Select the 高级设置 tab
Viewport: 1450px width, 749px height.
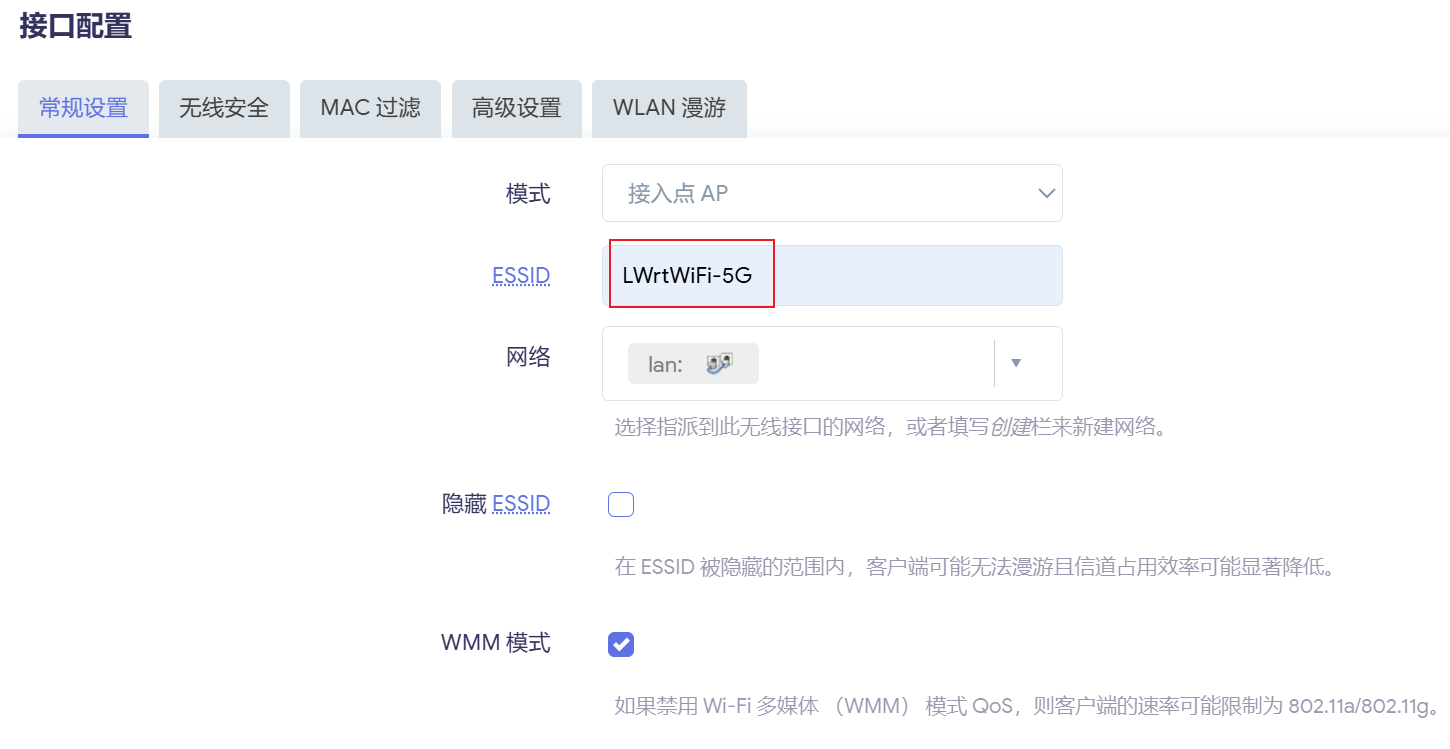tap(516, 108)
